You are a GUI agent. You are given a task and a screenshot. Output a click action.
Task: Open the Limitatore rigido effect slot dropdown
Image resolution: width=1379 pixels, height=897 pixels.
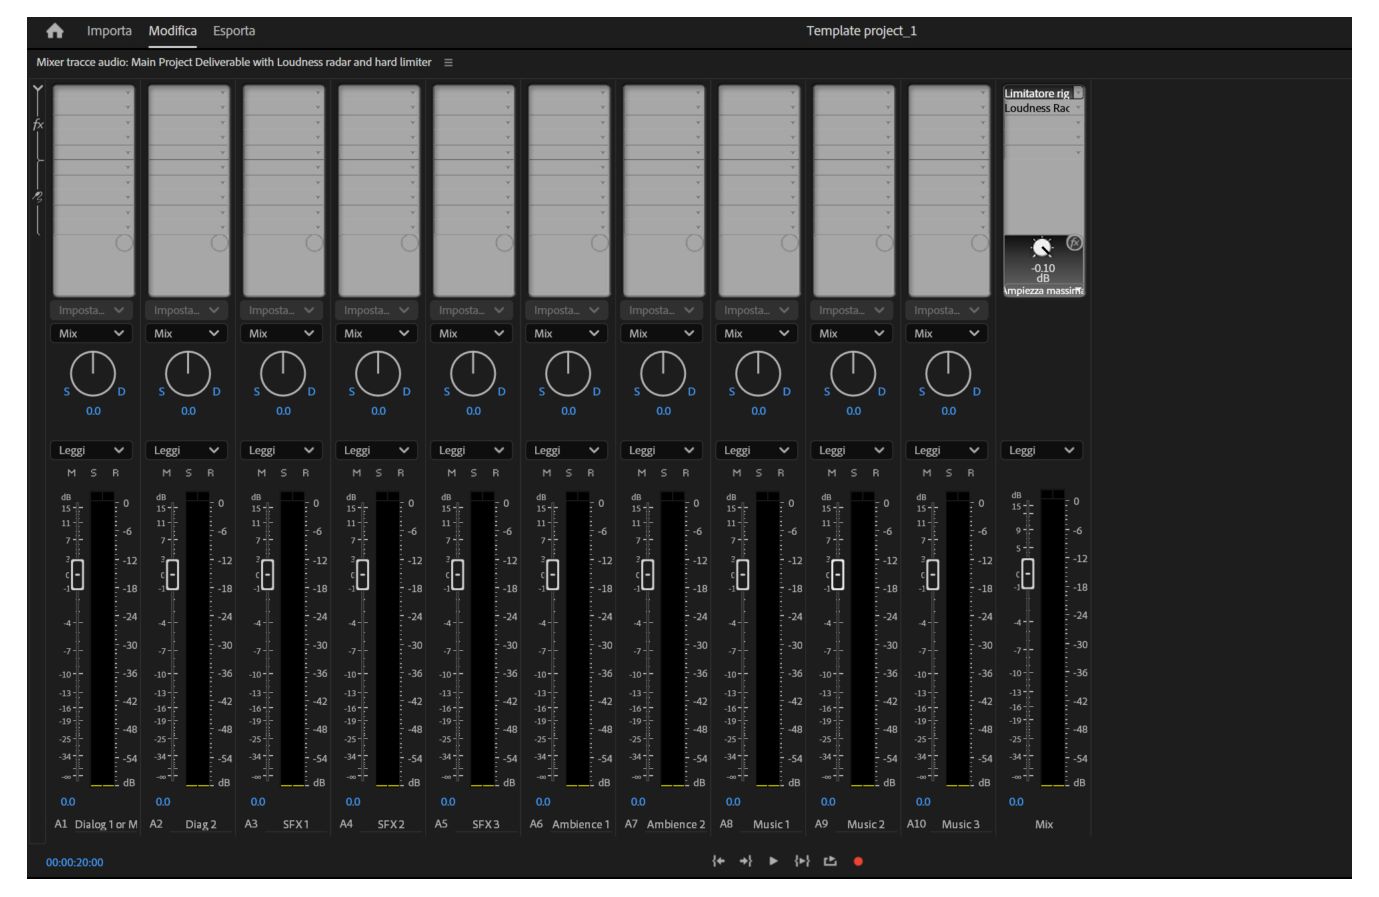click(x=1078, y=93)
